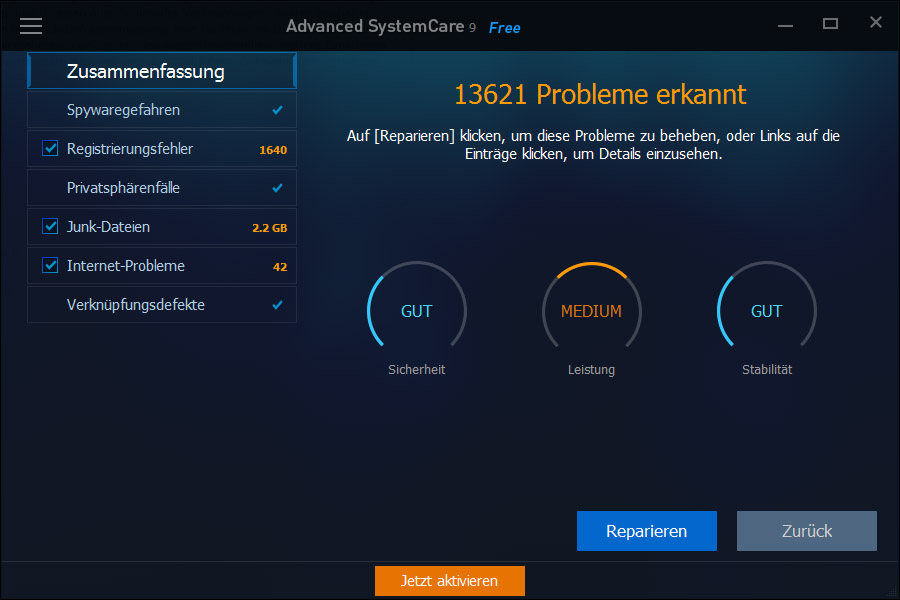Viewport: 900px width, 600px height.
Task: Open Spywaregefahren results
Action: pos(162,110)
